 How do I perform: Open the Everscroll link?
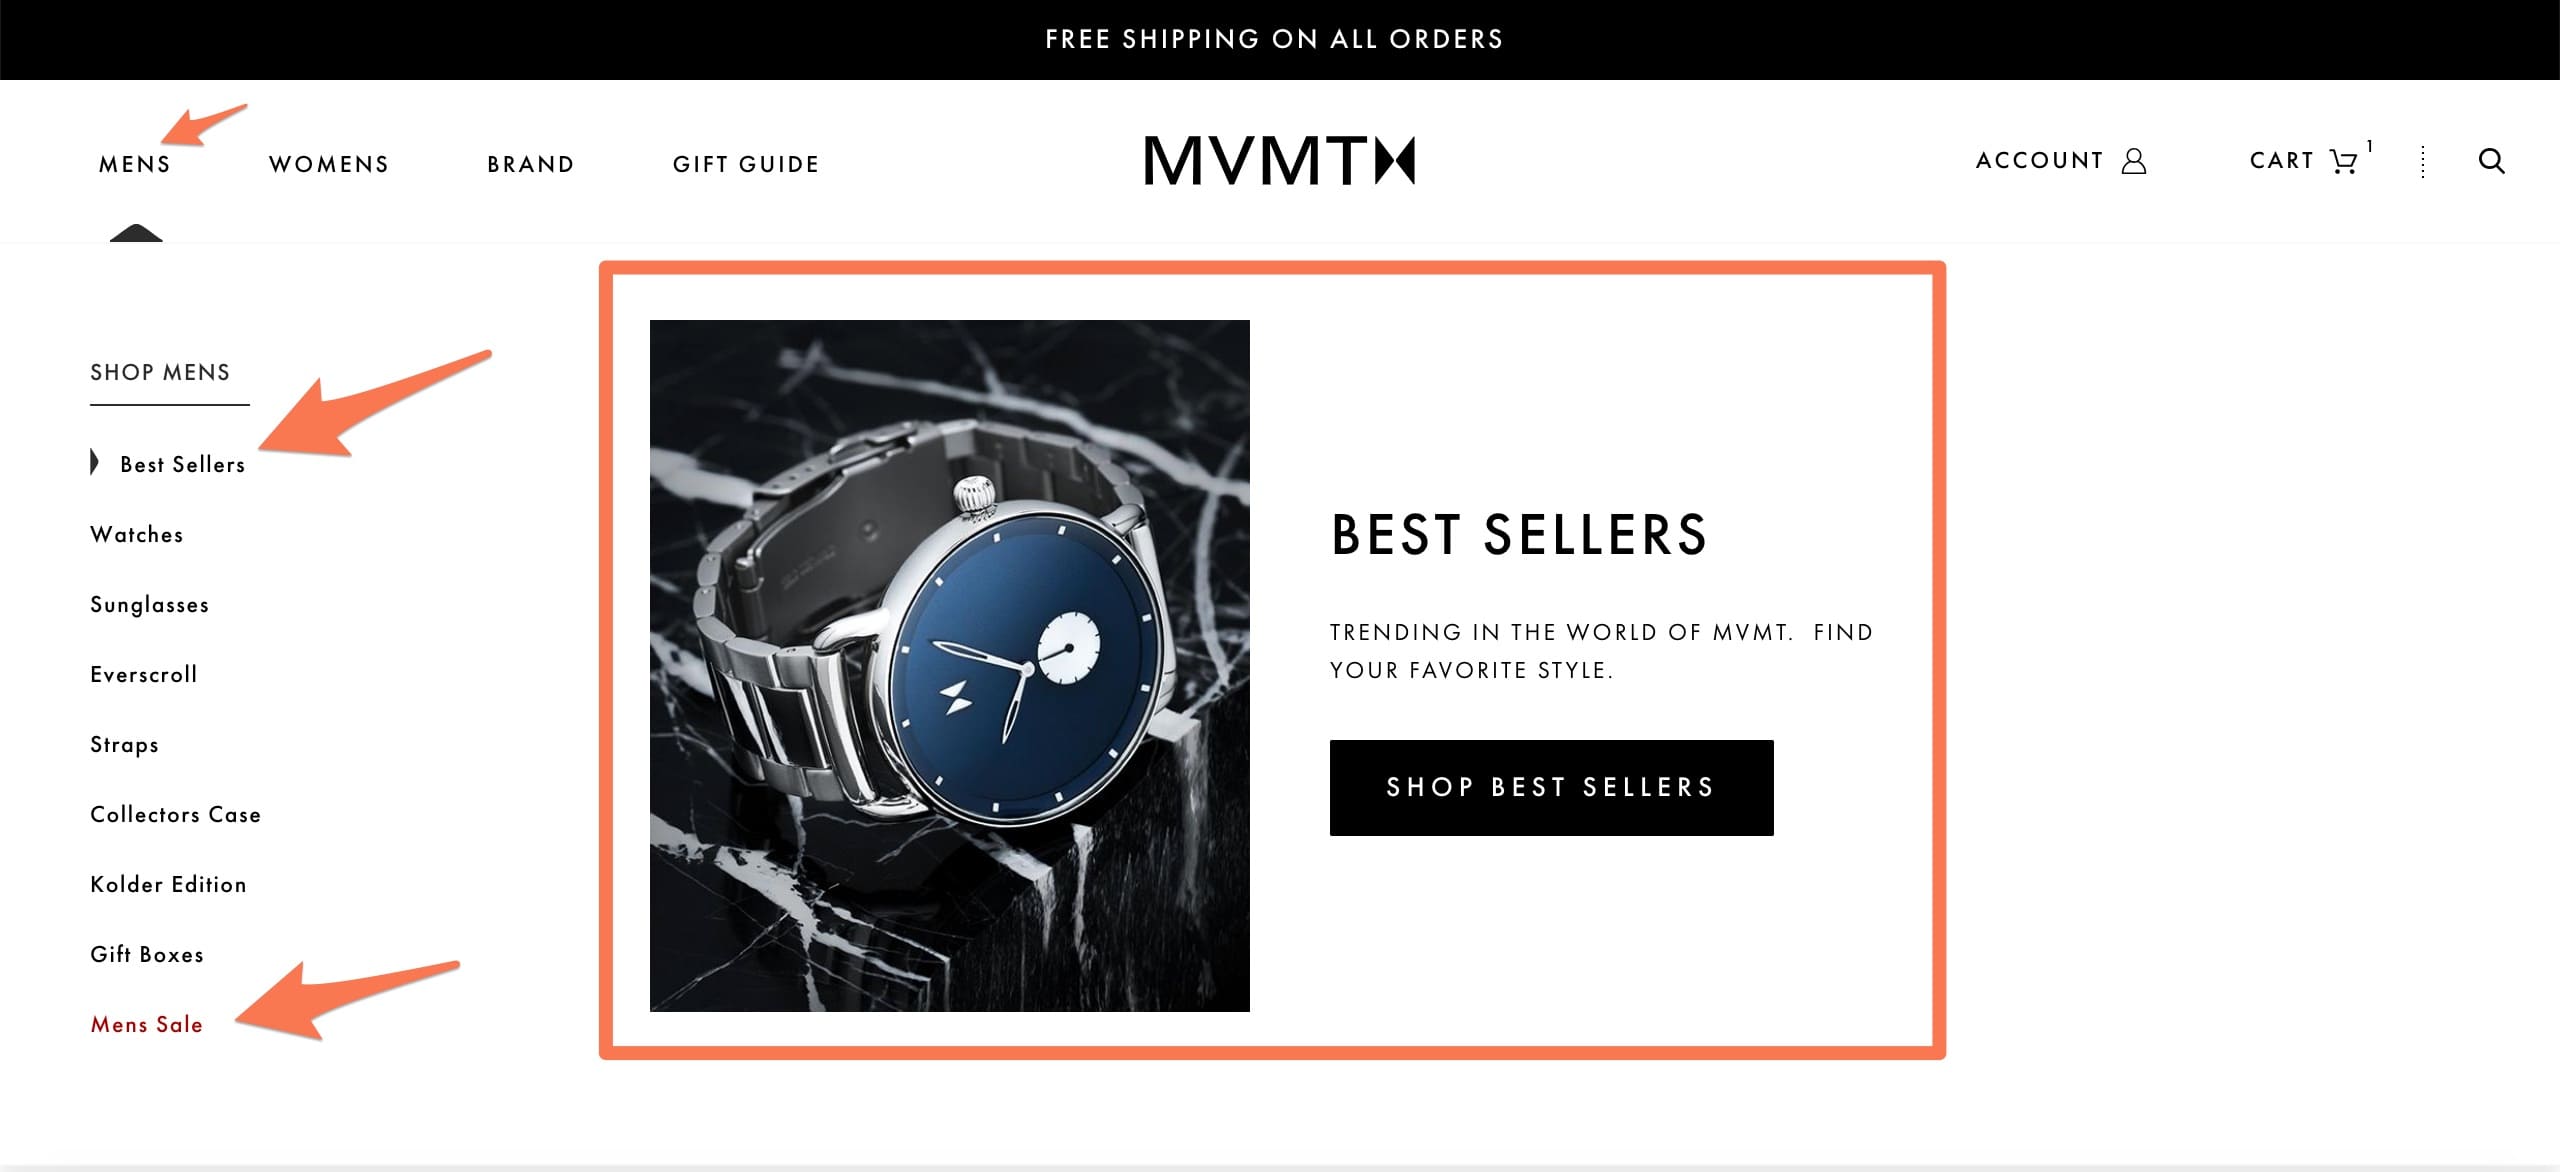(x=144, y=675)
